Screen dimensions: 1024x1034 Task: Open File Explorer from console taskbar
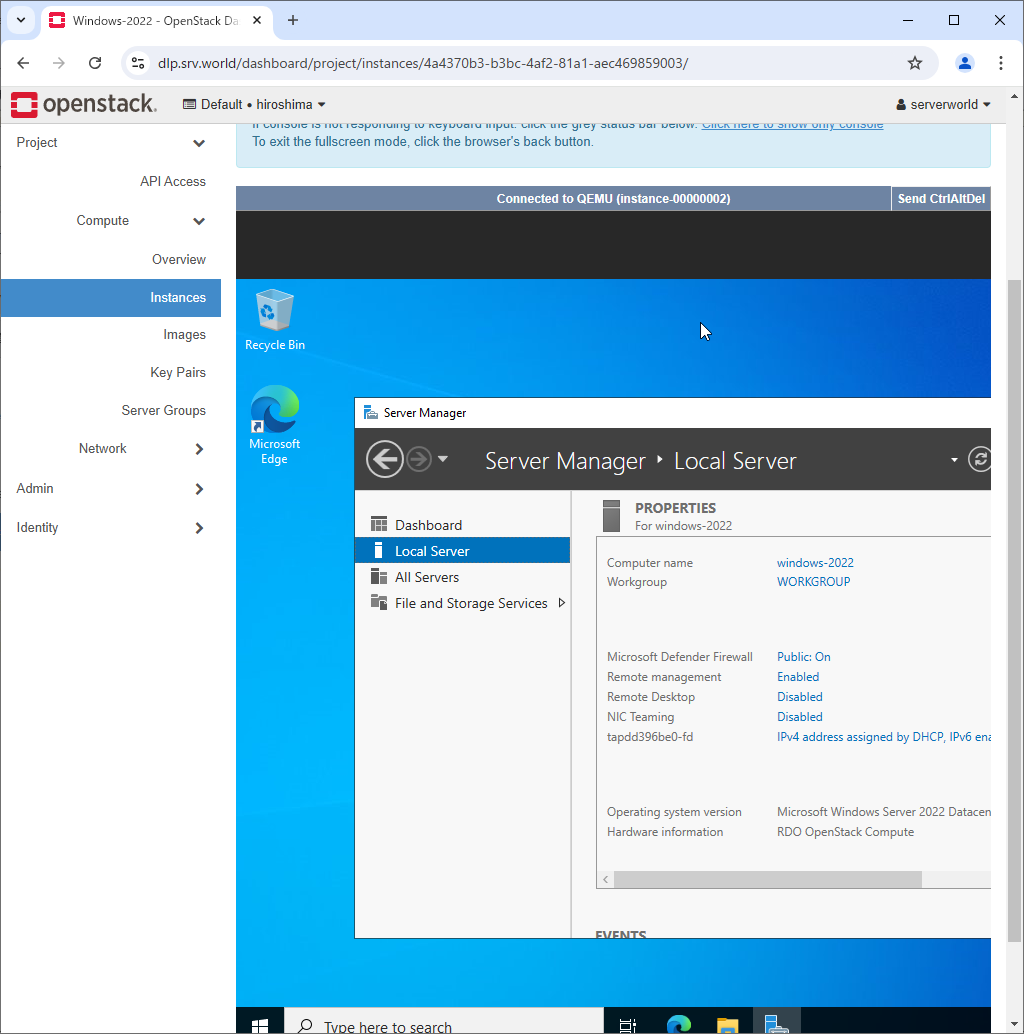coord(727,1025)
